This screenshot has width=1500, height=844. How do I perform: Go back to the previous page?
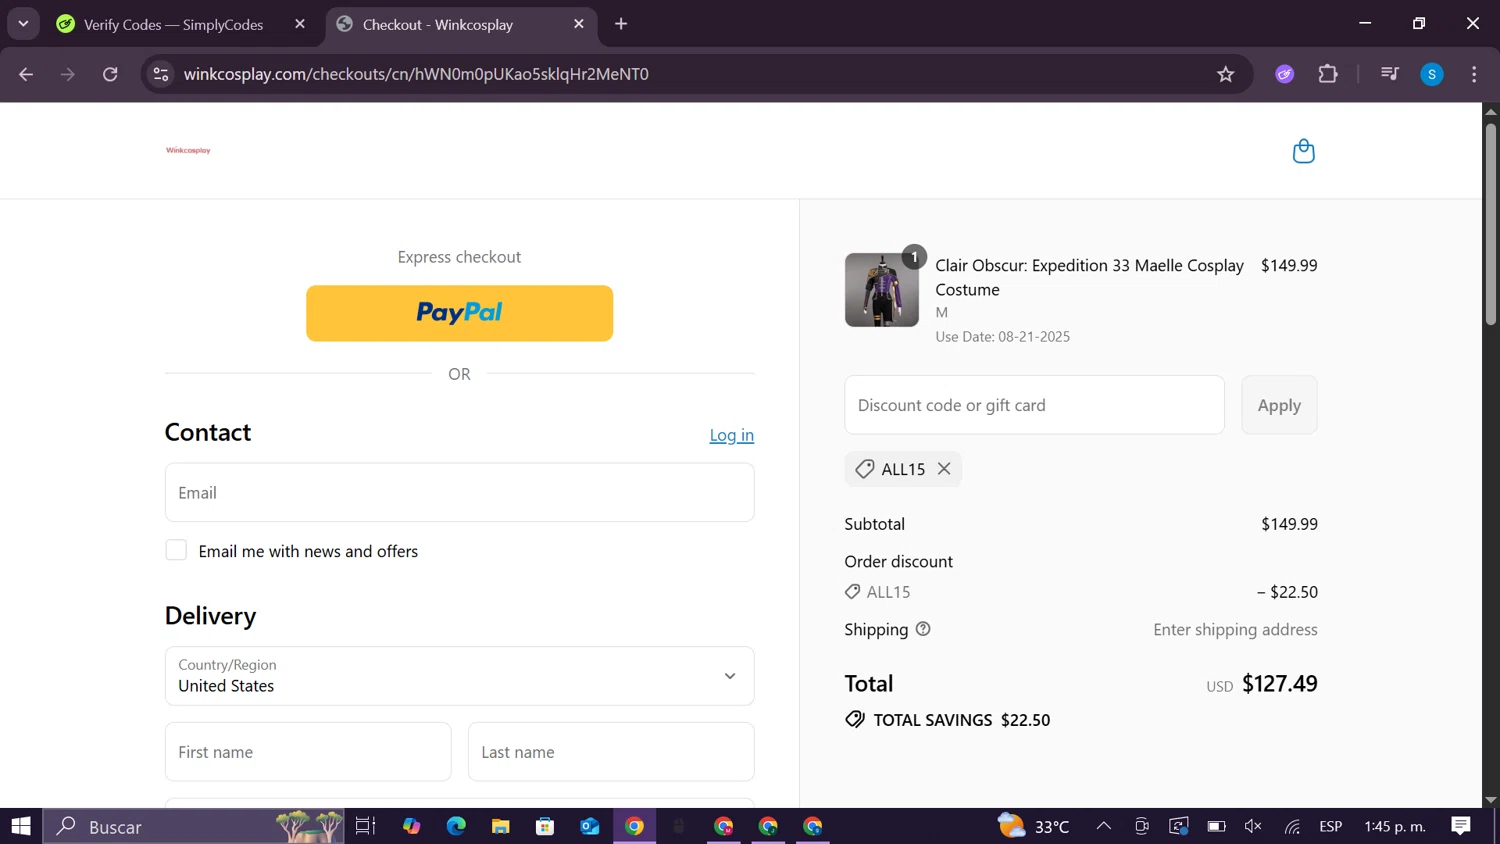tap(26, 74)
